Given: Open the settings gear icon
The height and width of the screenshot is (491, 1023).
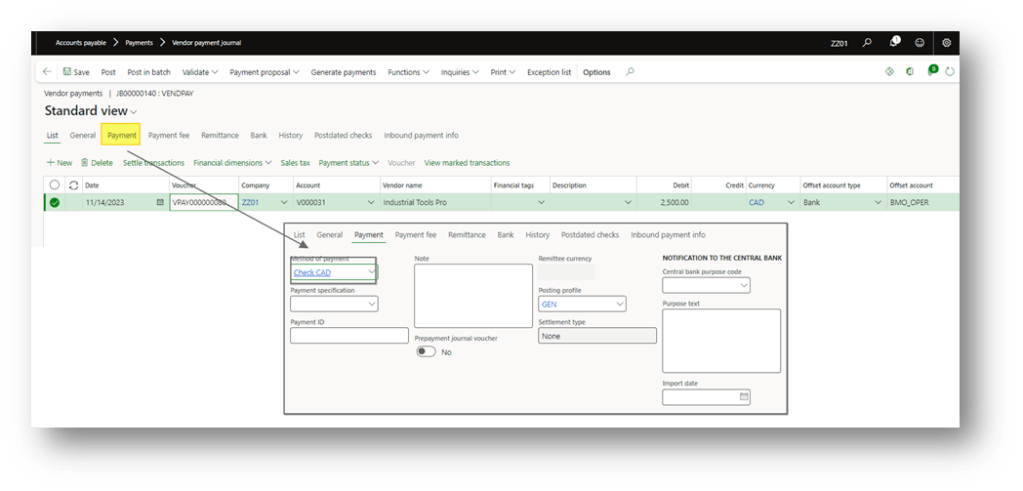Looking at the screenshot, I should tap(946, 43).
